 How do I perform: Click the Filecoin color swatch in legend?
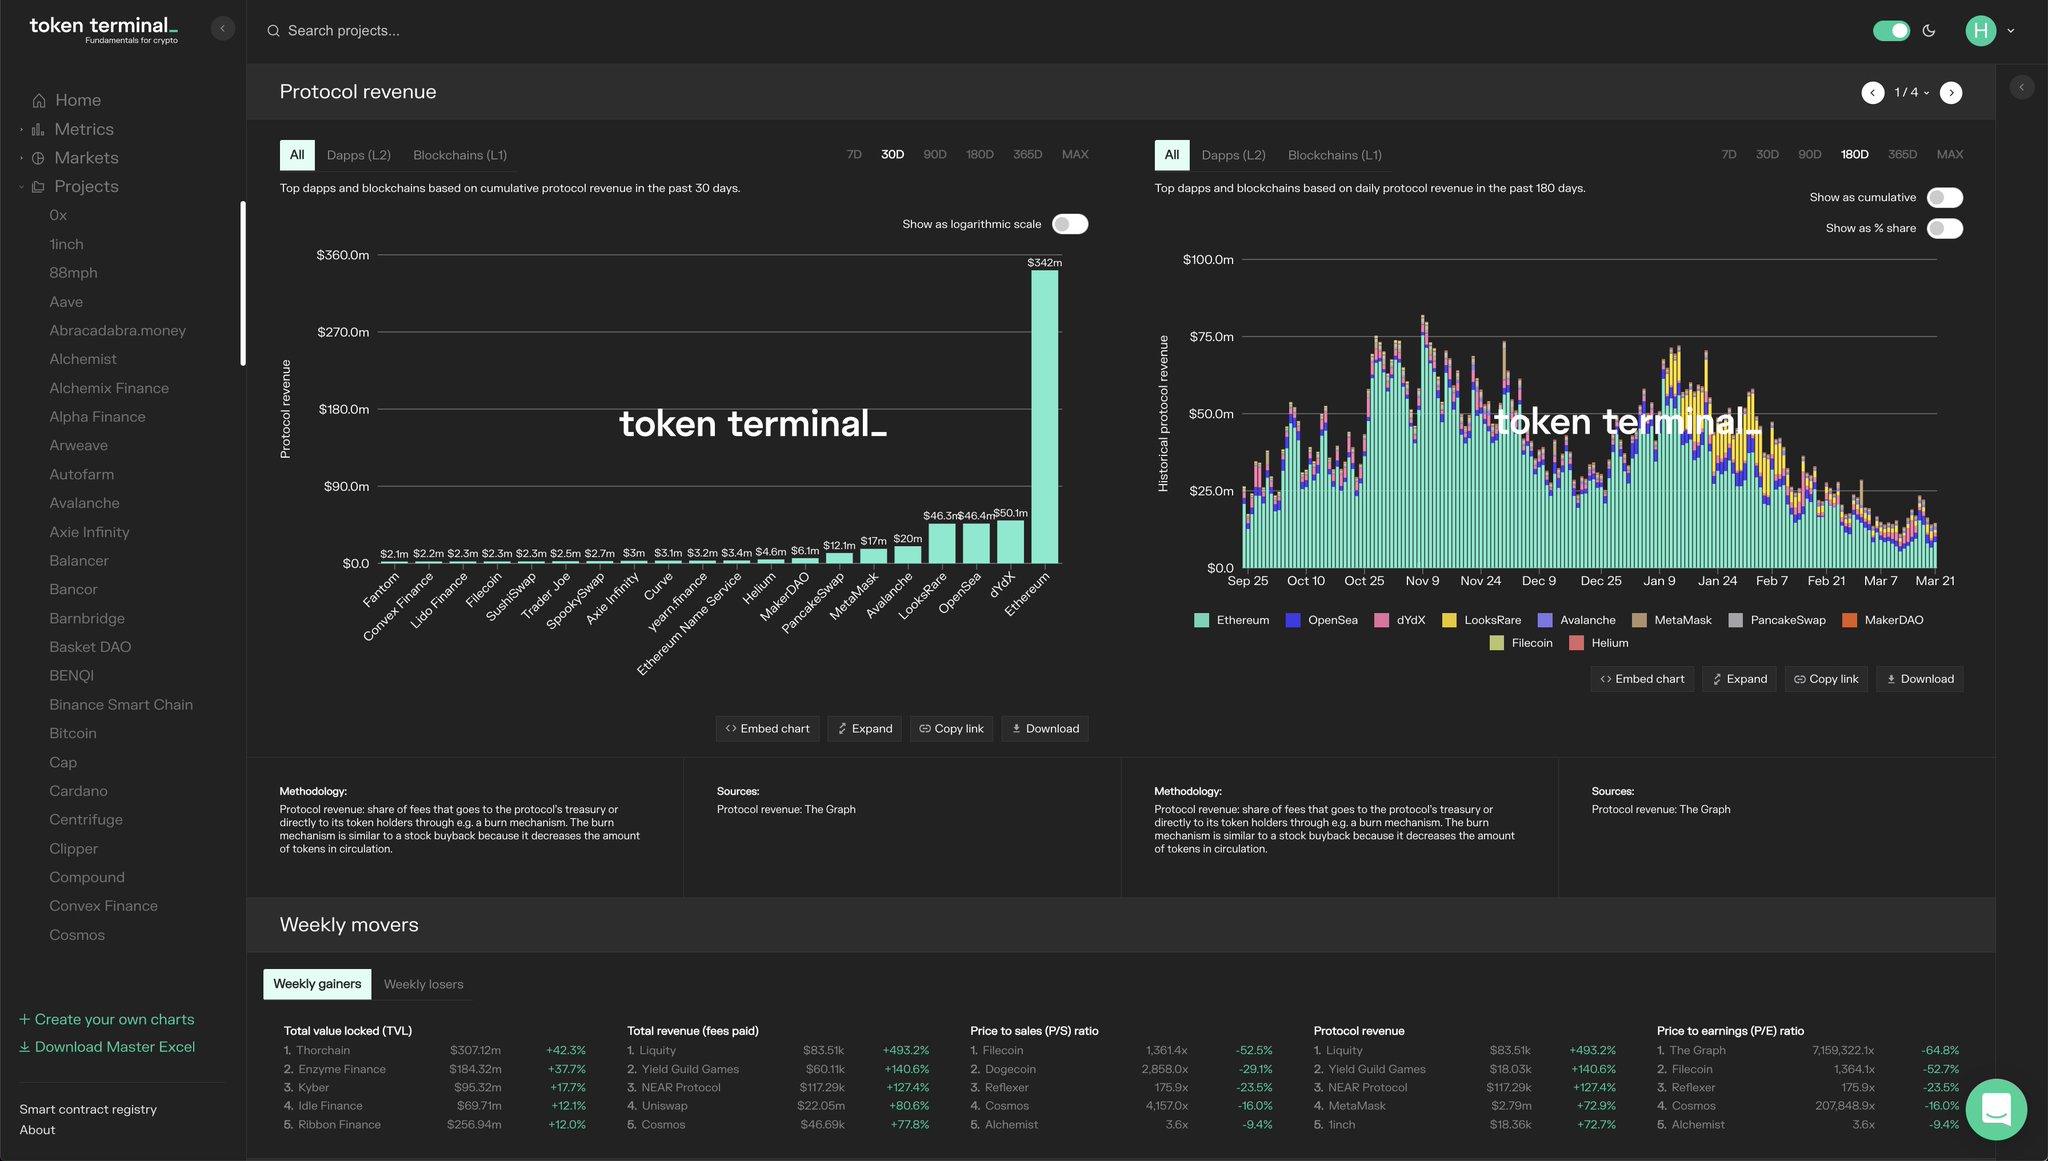tap(1496, 643)
